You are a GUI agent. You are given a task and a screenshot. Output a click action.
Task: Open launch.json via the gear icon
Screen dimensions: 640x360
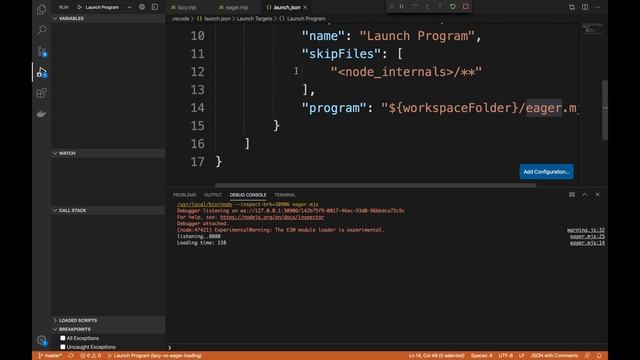[x=142, y=7]
